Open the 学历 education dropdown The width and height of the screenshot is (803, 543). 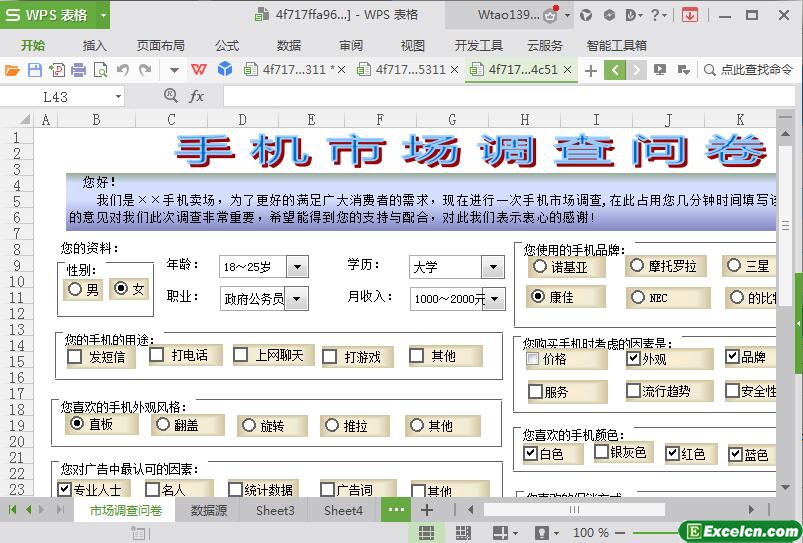point(492,267)
